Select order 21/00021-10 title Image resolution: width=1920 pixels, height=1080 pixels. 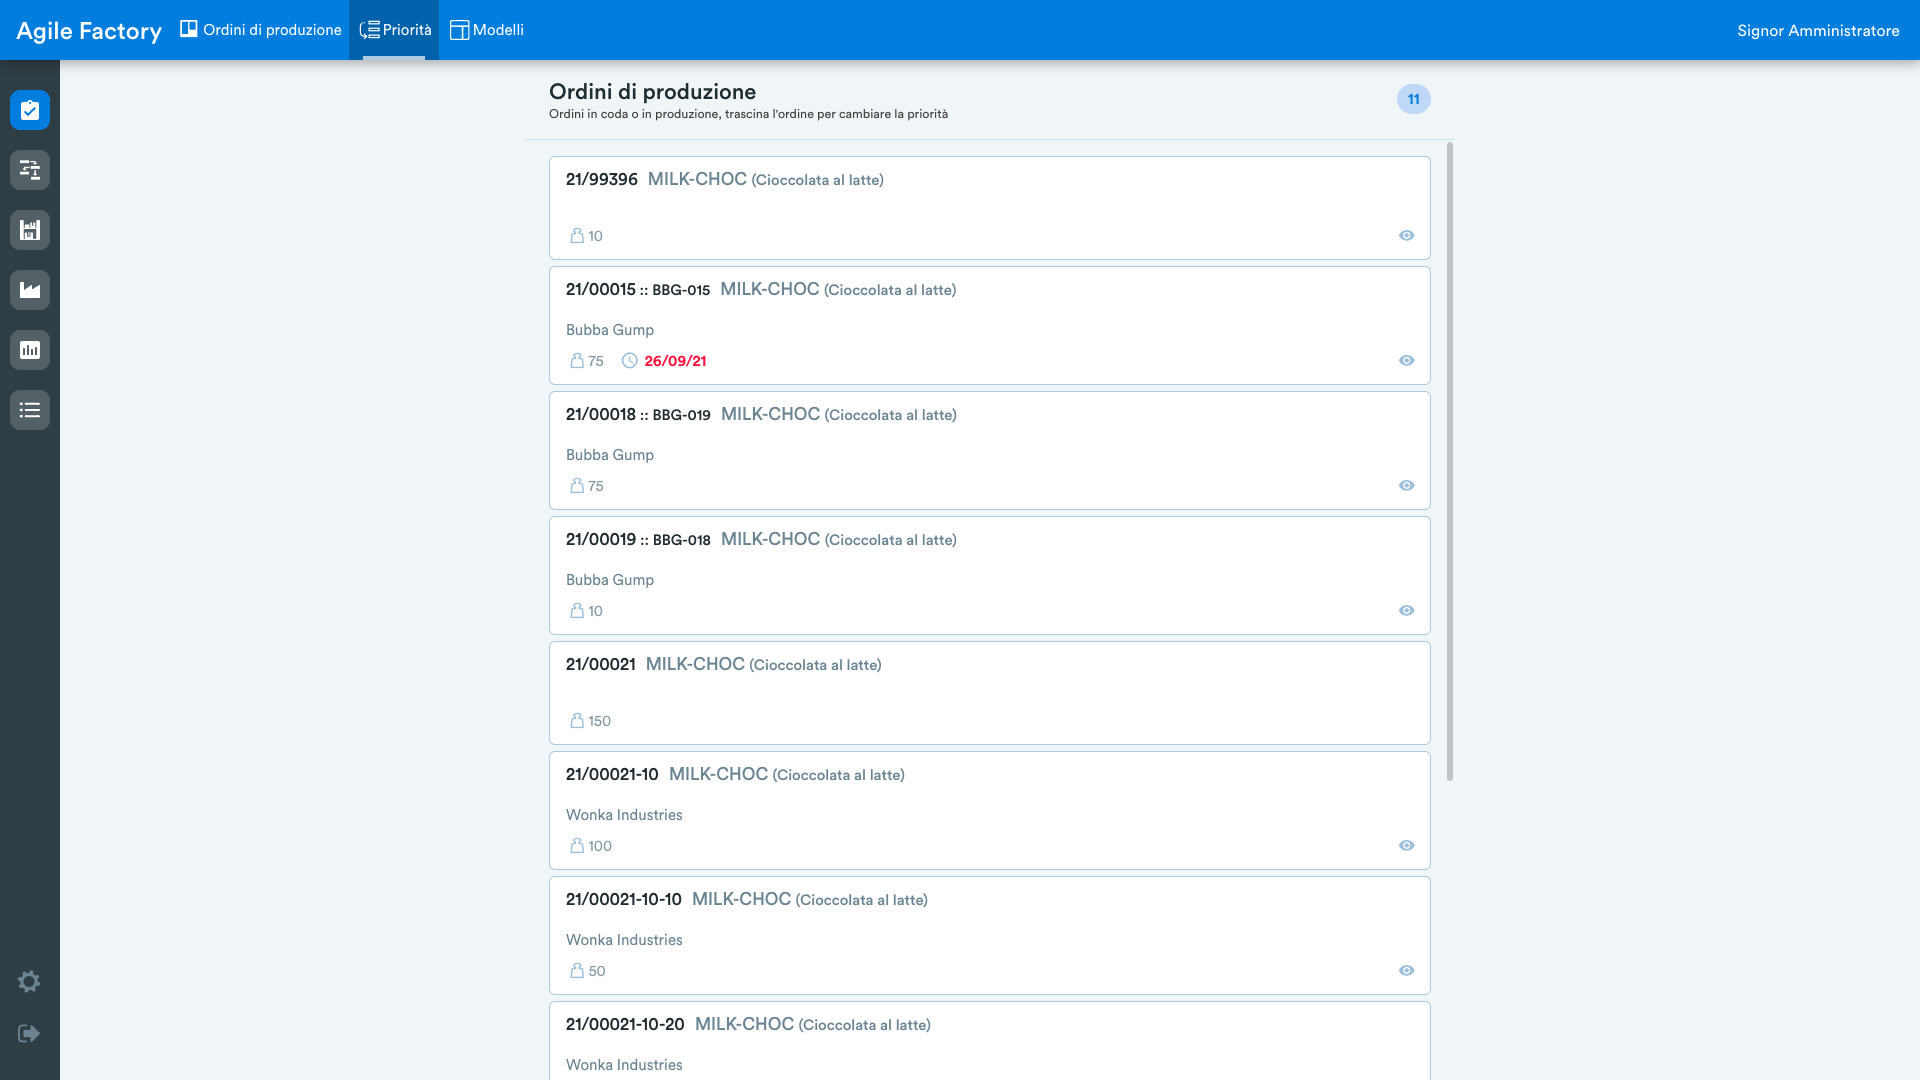pos(612,775)
